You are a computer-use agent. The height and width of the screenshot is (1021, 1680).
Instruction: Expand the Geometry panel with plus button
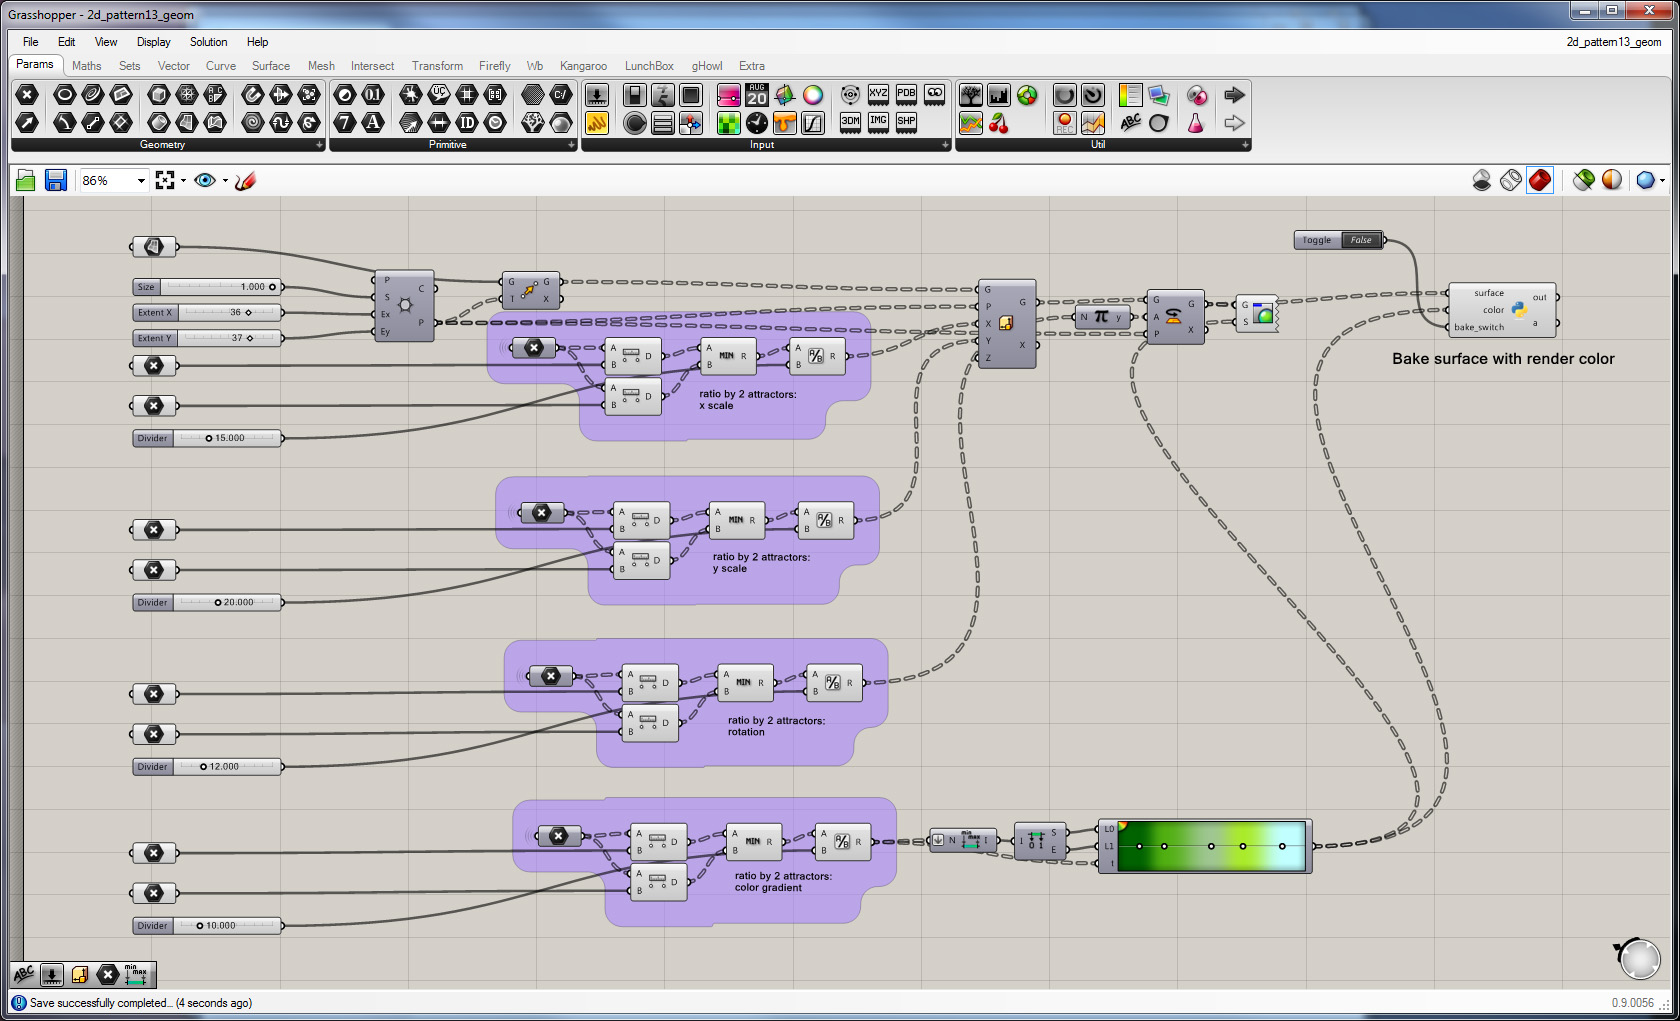tap(320, 145)
